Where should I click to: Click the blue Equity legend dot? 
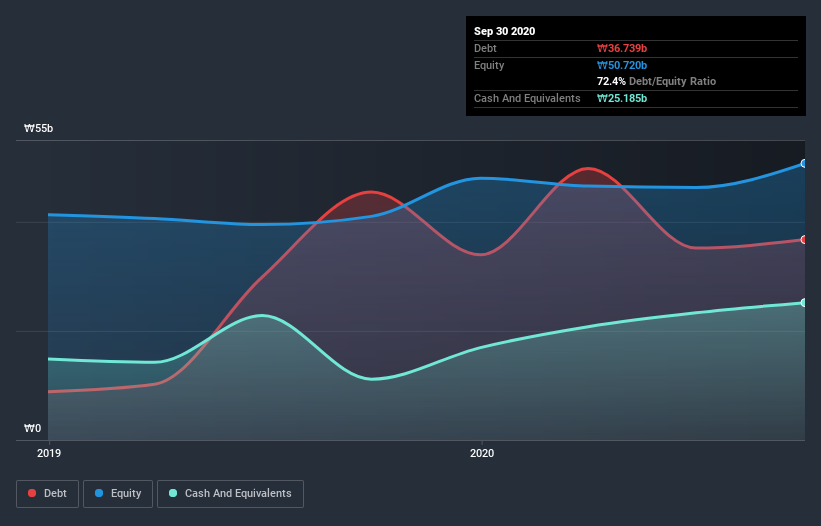(99, 493)
